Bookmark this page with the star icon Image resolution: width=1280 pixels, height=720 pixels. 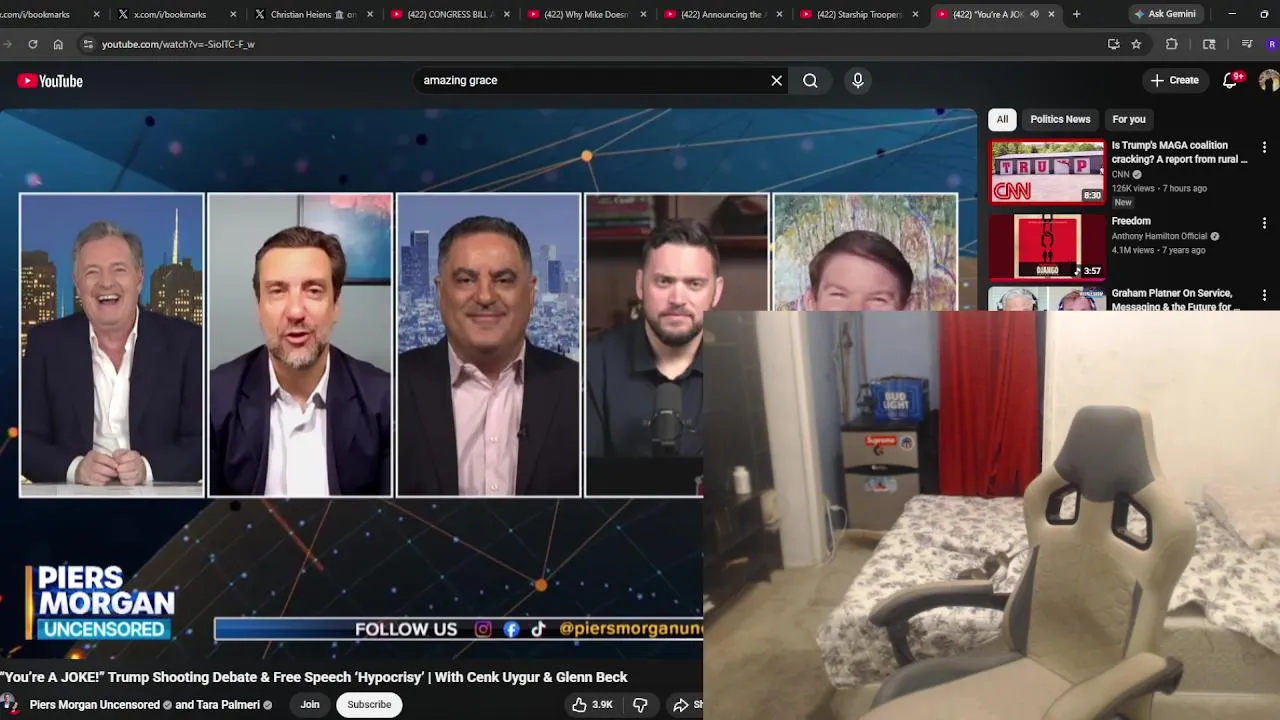point(1136,44)
